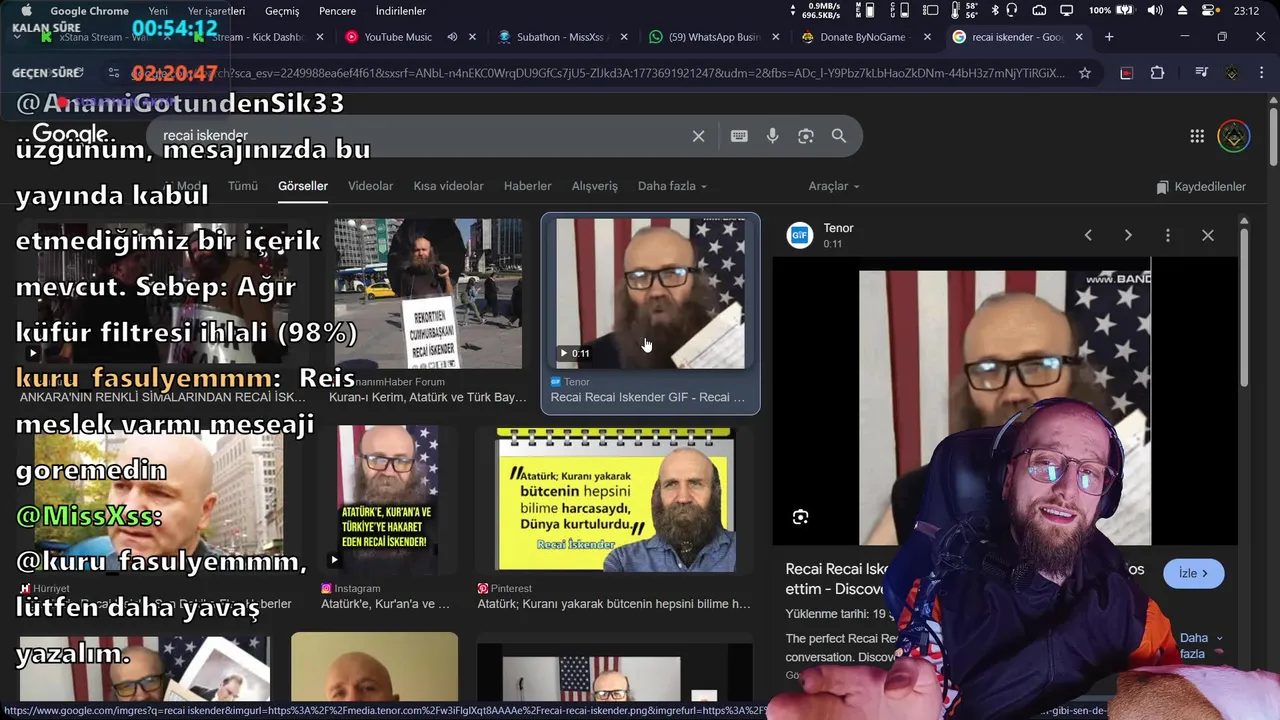Switch to the Kısa videolar tab
The image size is (1280, 720).
coord(448,186)
